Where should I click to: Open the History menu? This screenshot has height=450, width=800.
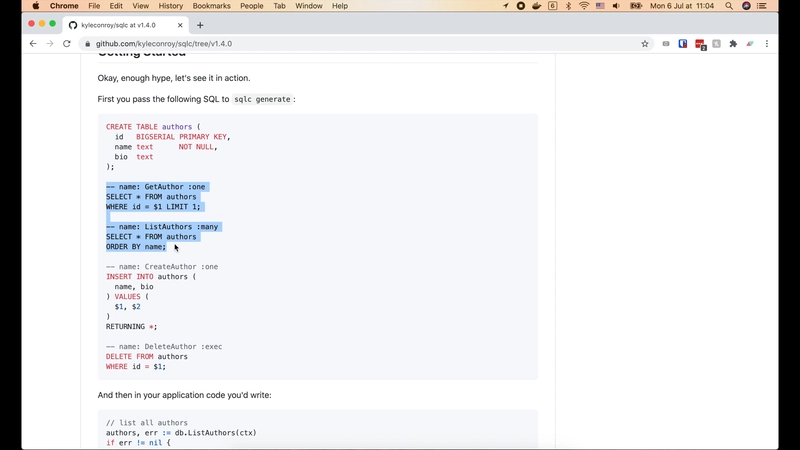point(170,6)
